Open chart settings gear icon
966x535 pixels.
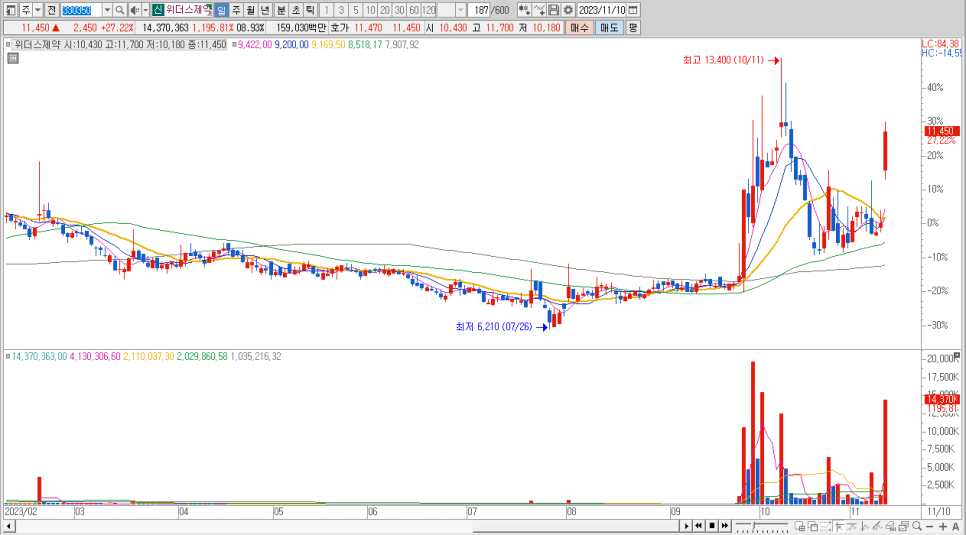[x=567, y=10]
